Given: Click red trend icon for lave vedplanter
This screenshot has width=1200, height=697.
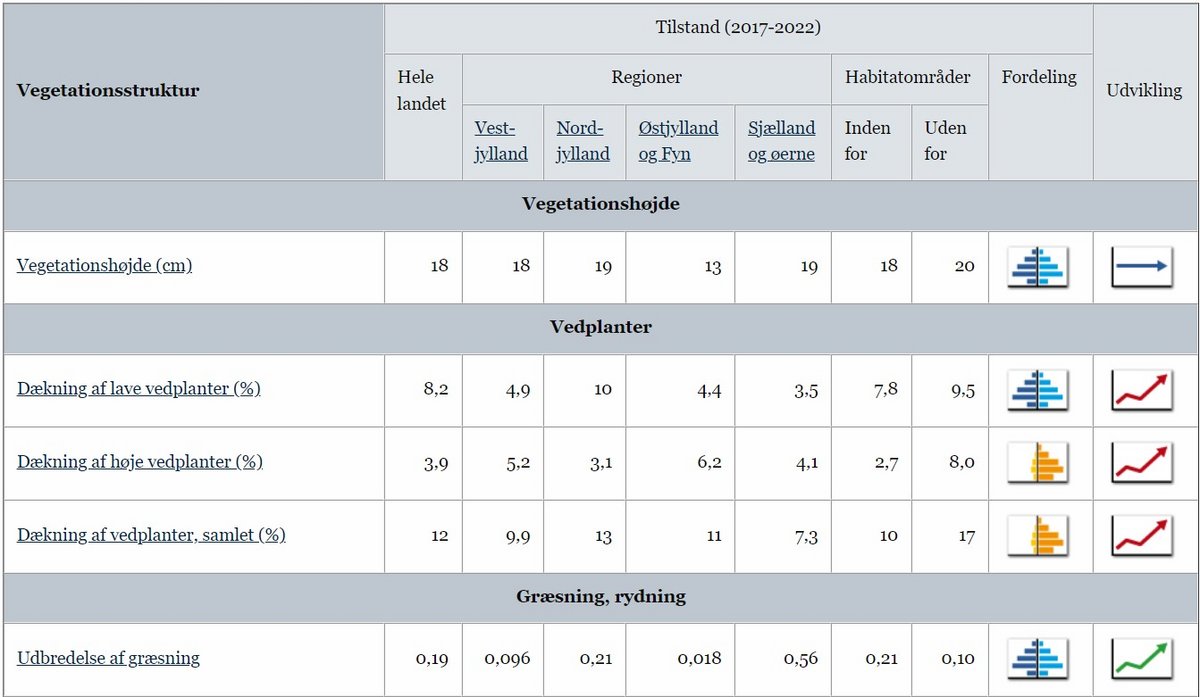Looking at the screenshot, I should click(1141, 390).
